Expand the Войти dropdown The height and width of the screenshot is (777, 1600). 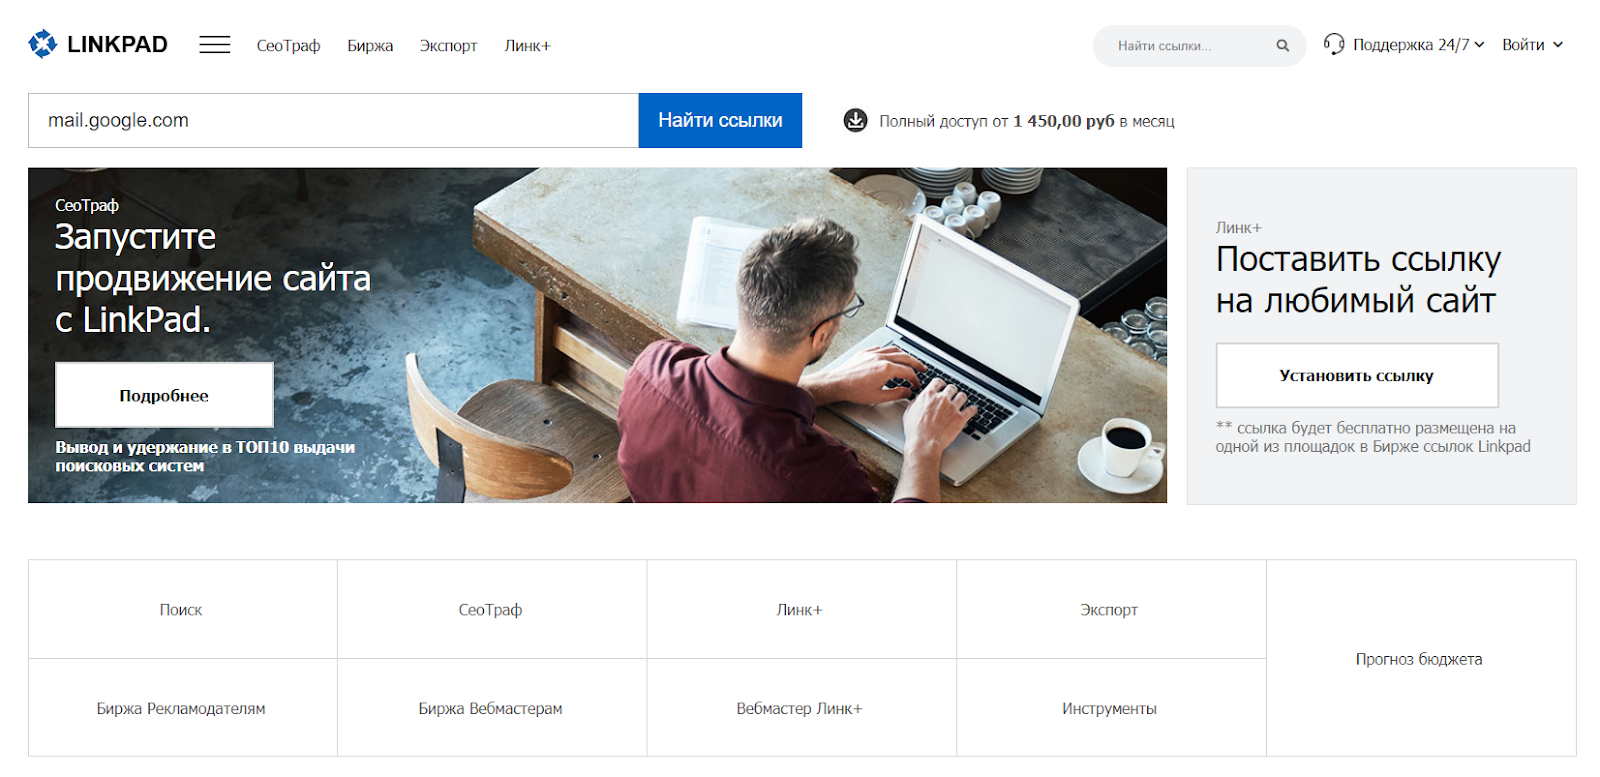click(1531, 45)
